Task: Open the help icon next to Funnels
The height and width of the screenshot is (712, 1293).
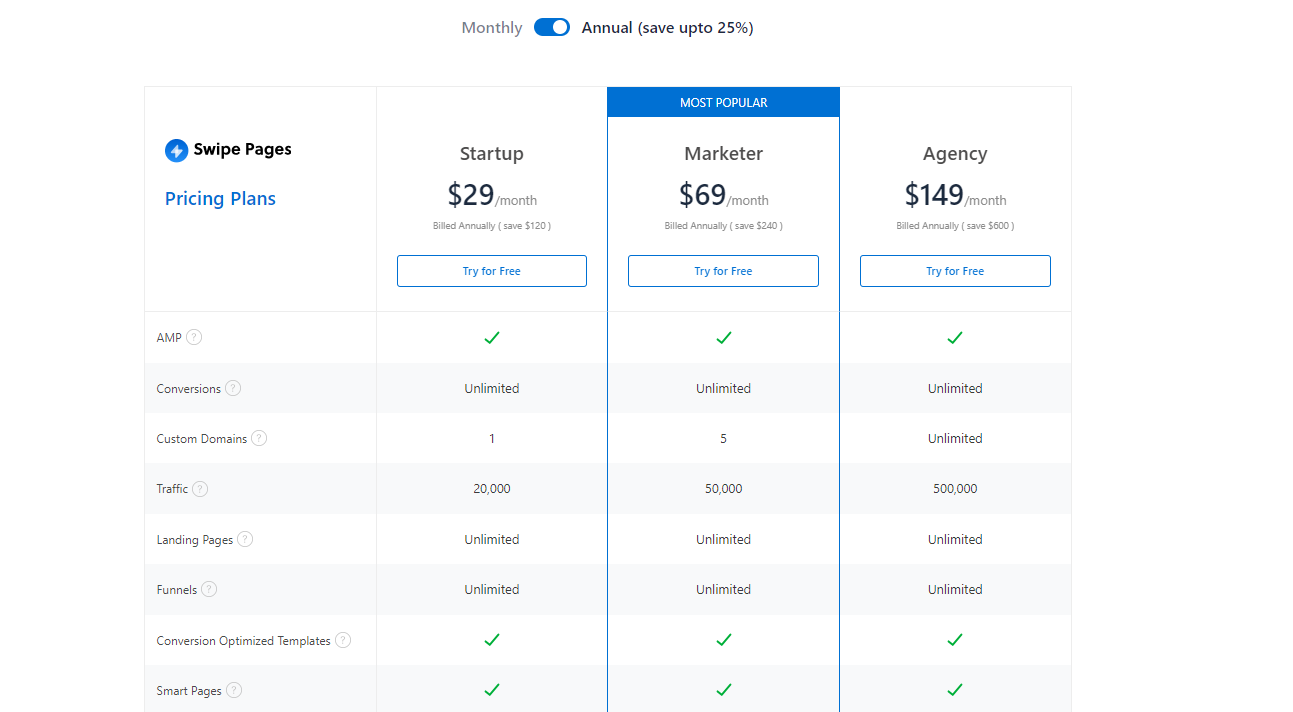Action: click(x=209, y=589)
